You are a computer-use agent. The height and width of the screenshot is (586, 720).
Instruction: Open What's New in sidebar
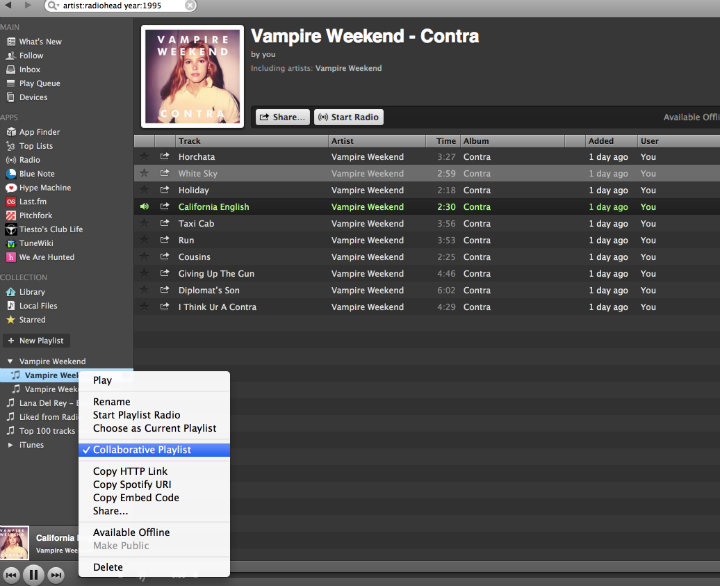(x=34, y=41)
